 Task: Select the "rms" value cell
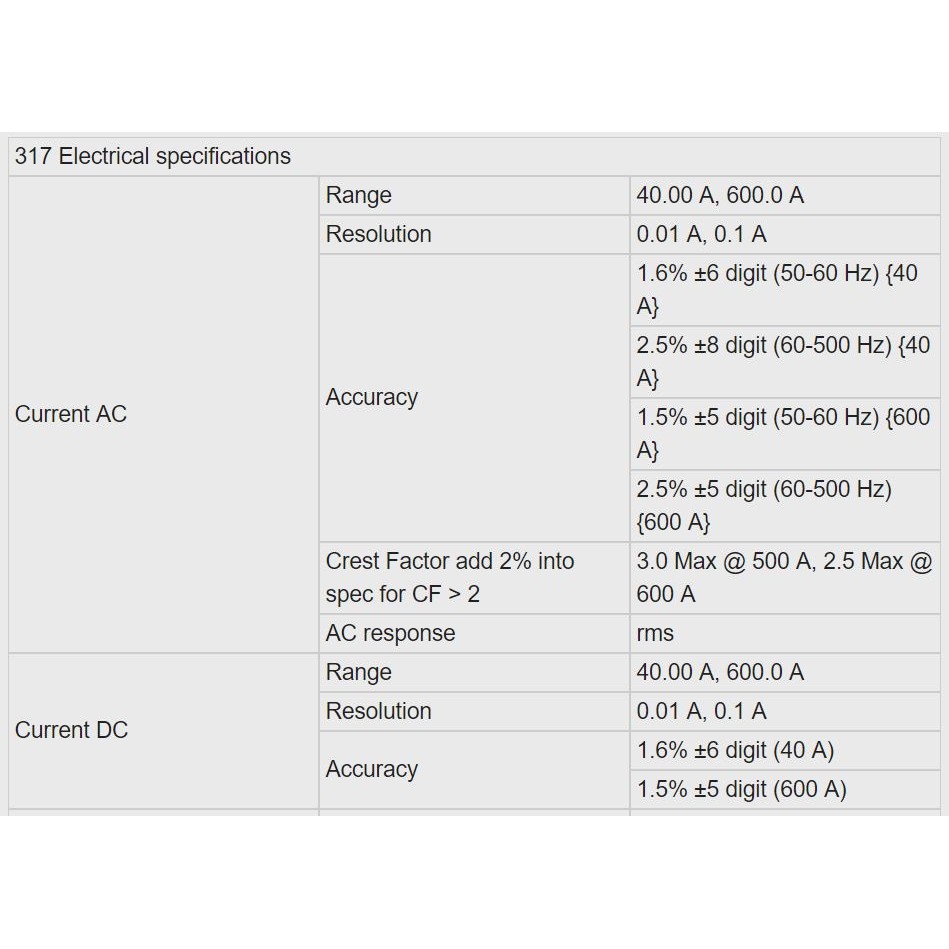click(x=656, y=634)
